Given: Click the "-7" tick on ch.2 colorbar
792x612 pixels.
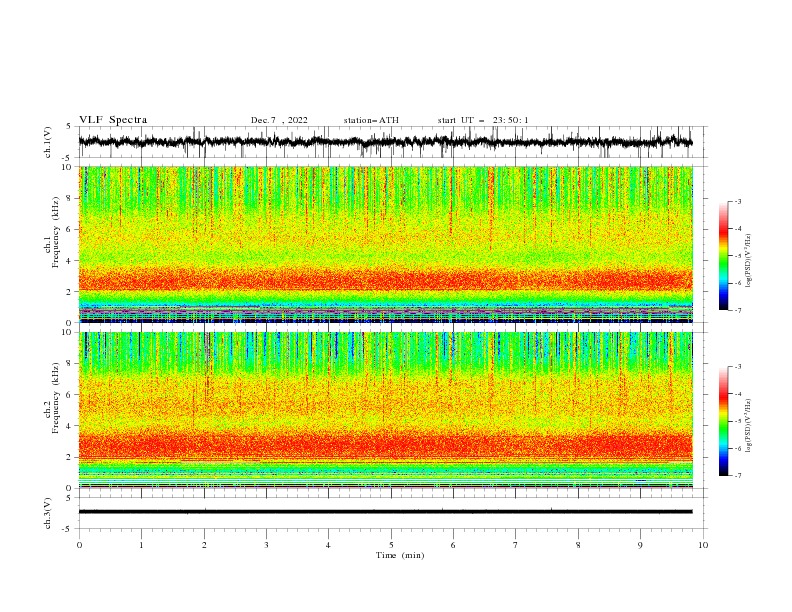Looking at the screenshot, I should click(738, 476).
